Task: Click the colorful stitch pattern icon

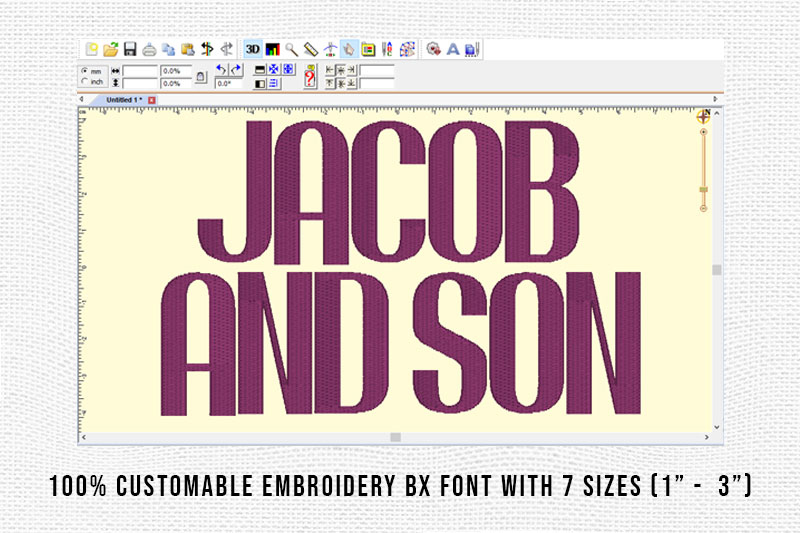Action: [x=407, y=49]
